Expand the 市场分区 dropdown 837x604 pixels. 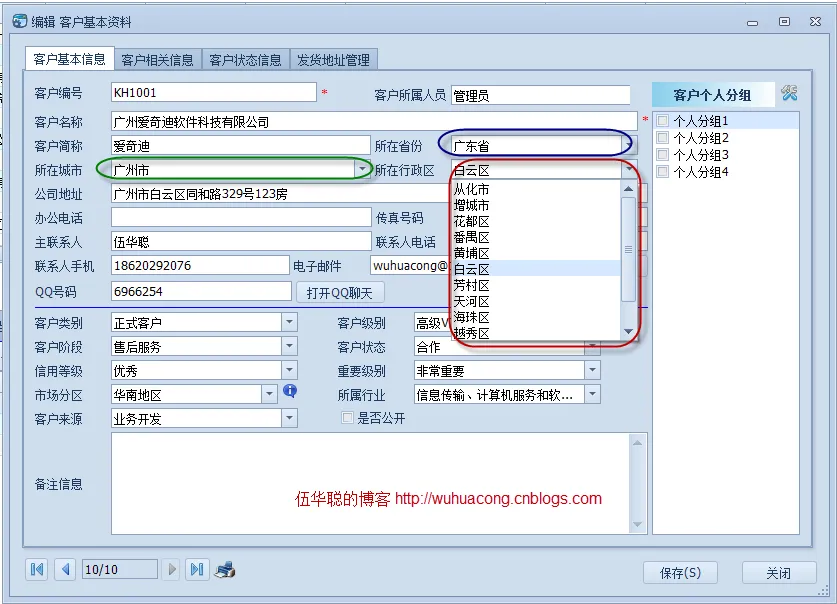pyautogui.click(x=270, y=394)
